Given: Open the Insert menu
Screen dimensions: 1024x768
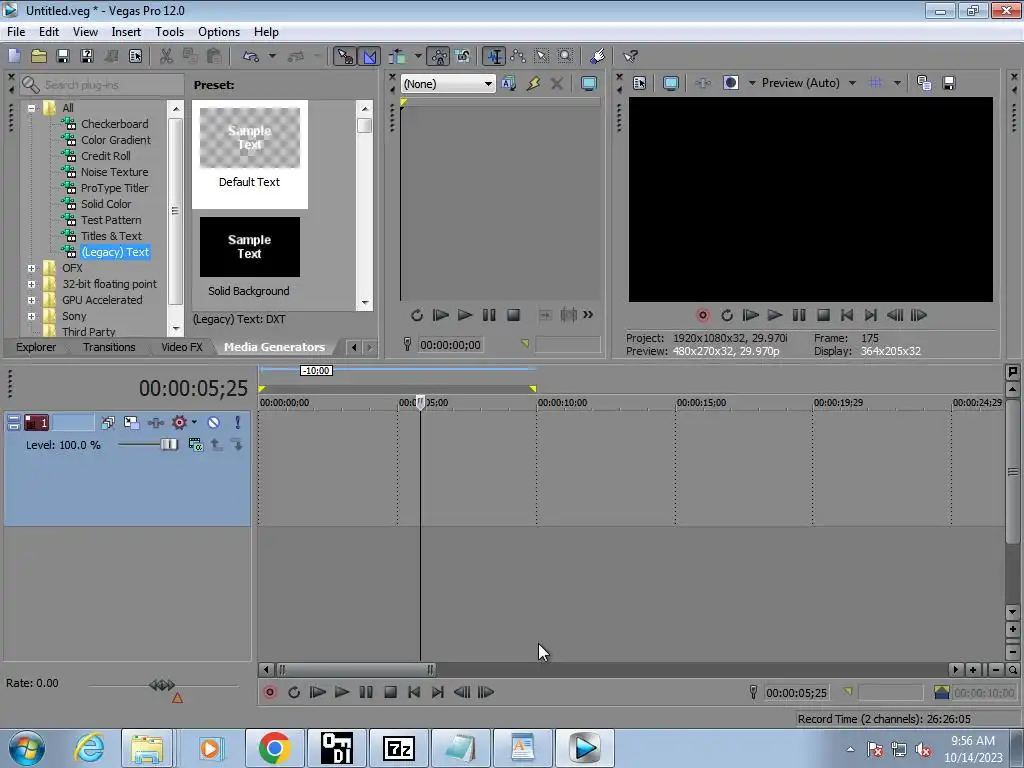Looking at the screenshot, I should click(x=125, y=31).
